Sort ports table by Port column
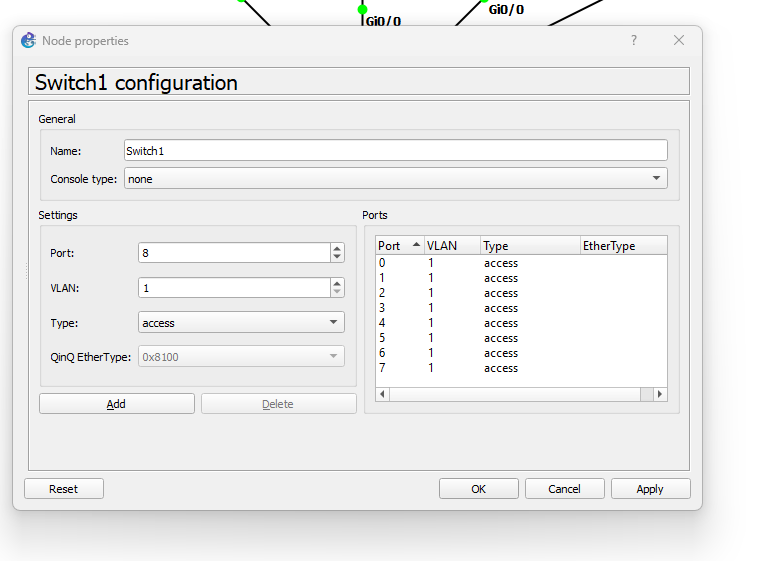The height and width of the screenshot is (561, 768). 399,245
